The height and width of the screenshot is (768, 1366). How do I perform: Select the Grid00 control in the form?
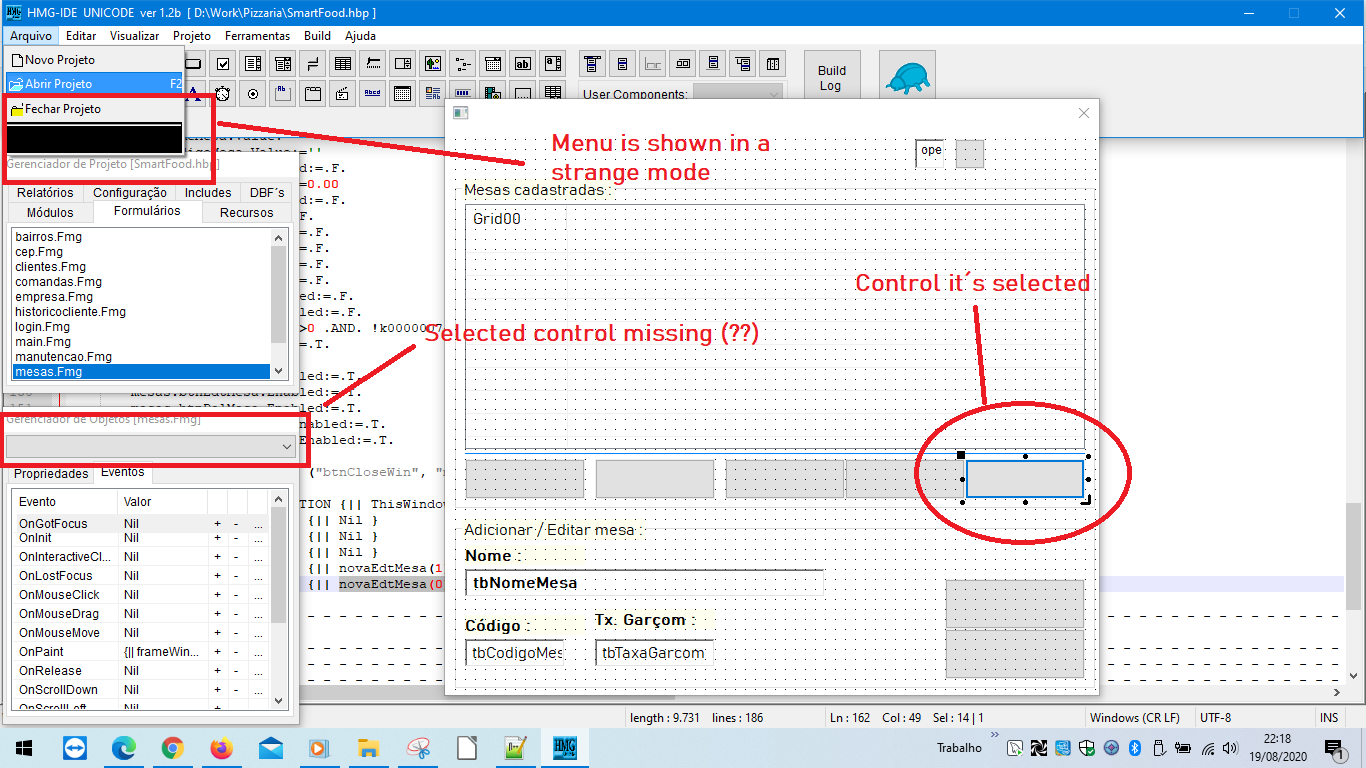tap(774, 327)
